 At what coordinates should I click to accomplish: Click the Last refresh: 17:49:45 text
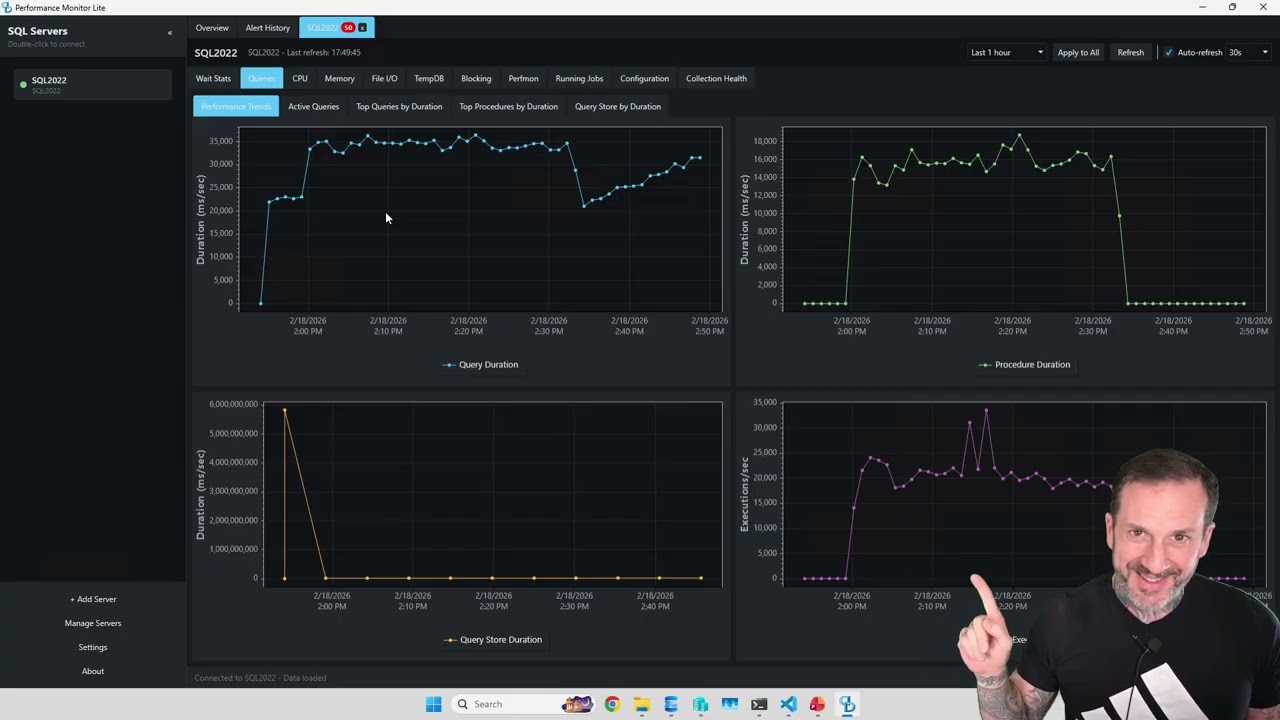click(x=323, y=52)
